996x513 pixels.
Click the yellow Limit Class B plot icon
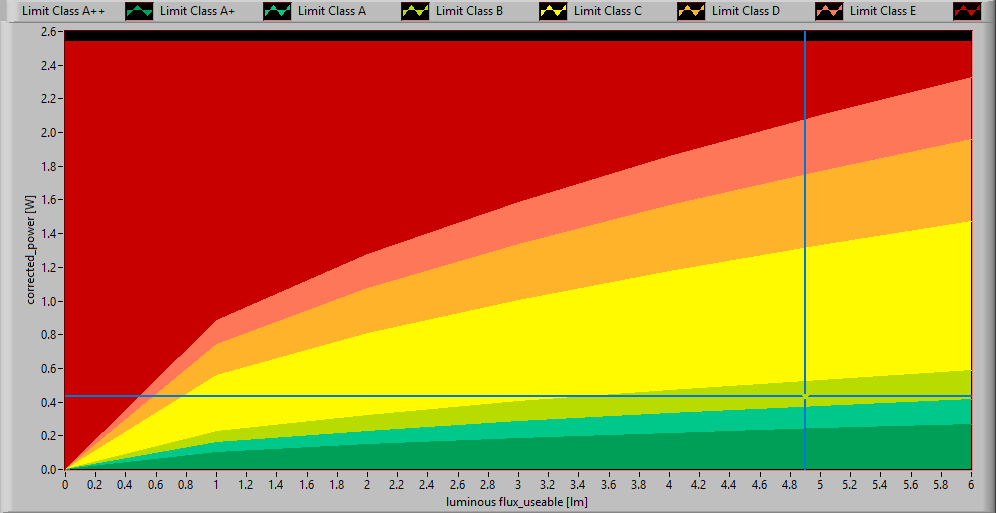point(553,12)
